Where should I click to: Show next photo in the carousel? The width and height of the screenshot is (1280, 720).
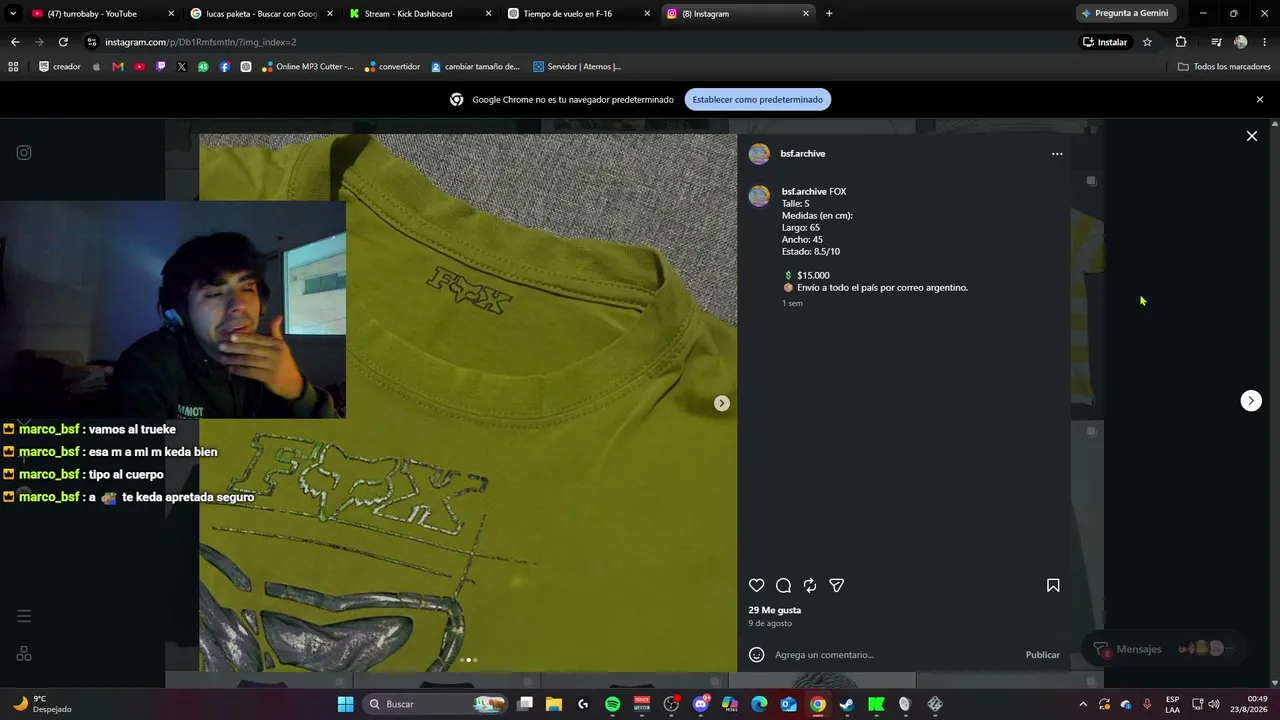click(x=722, y=403)
